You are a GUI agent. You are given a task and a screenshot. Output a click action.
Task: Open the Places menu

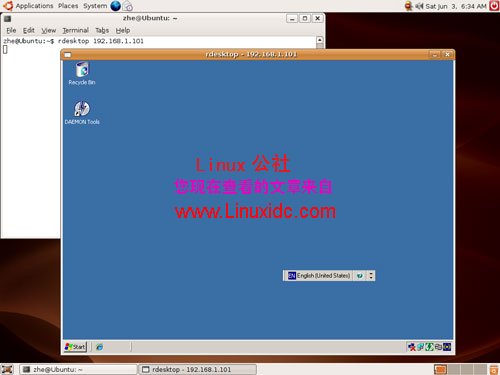[68, 6]
